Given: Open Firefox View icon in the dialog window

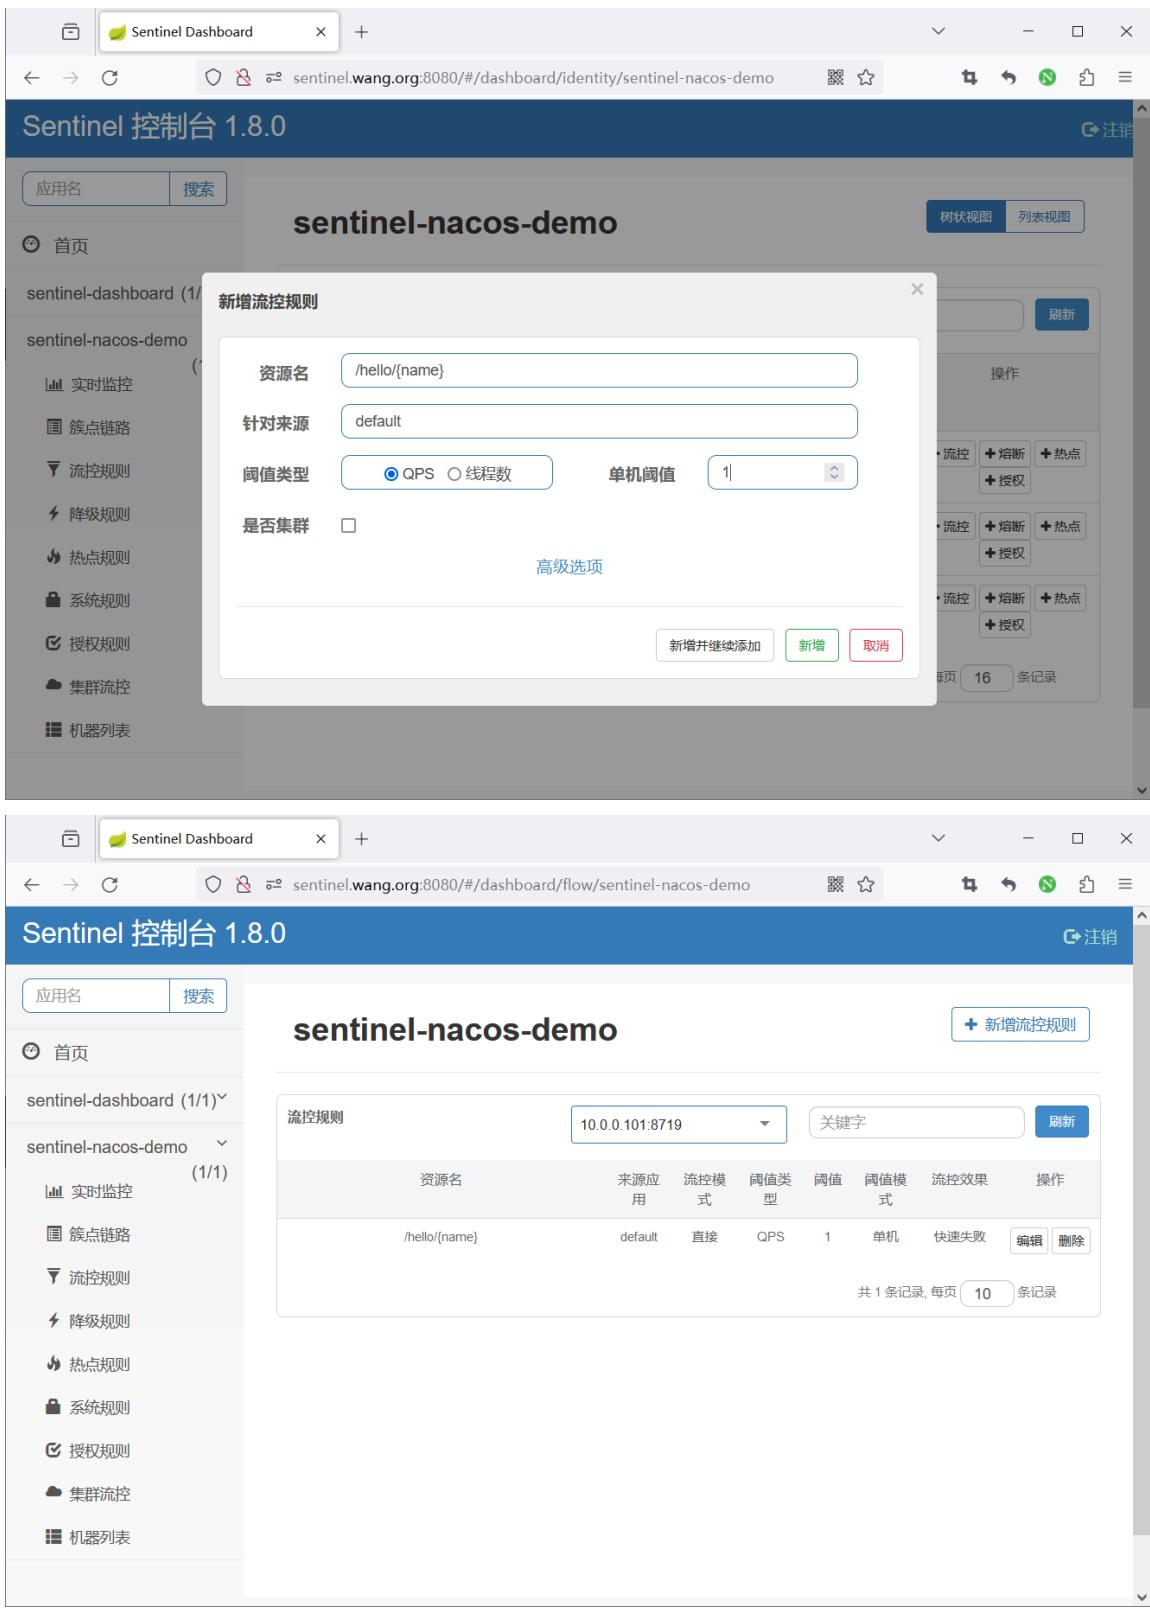Looking at the screenshot, I should click(70, 32).
